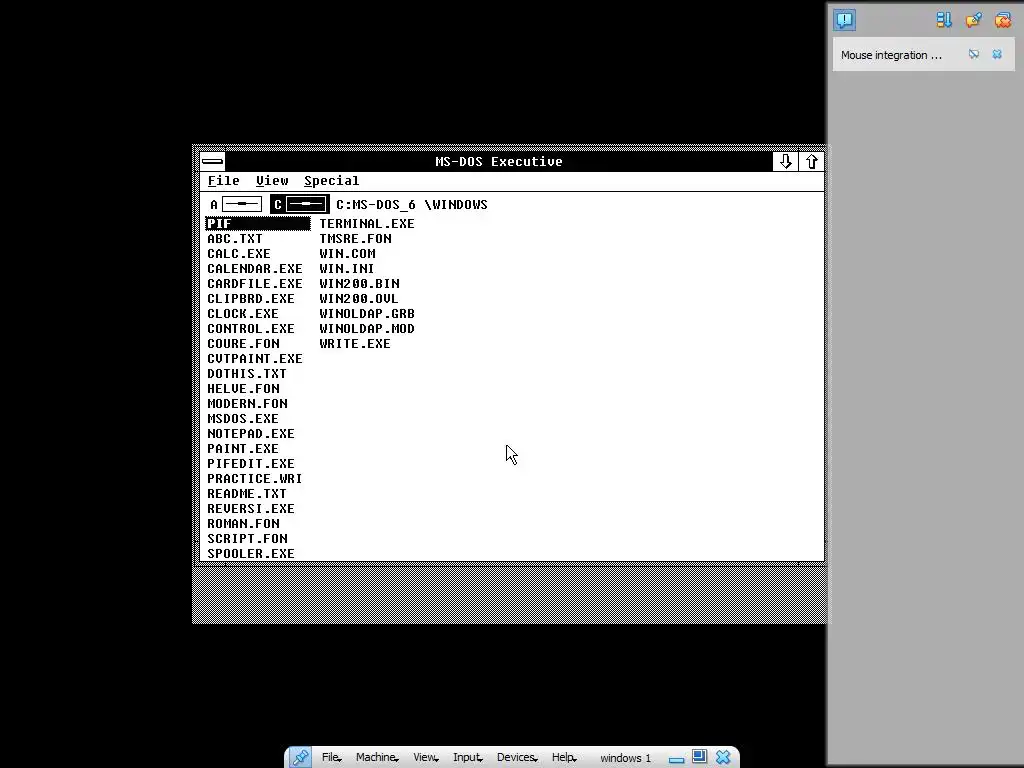This screenshot has width=1024, height=768.
Task: Select PAINT.EXE file
Action: [x=242, y=449]
